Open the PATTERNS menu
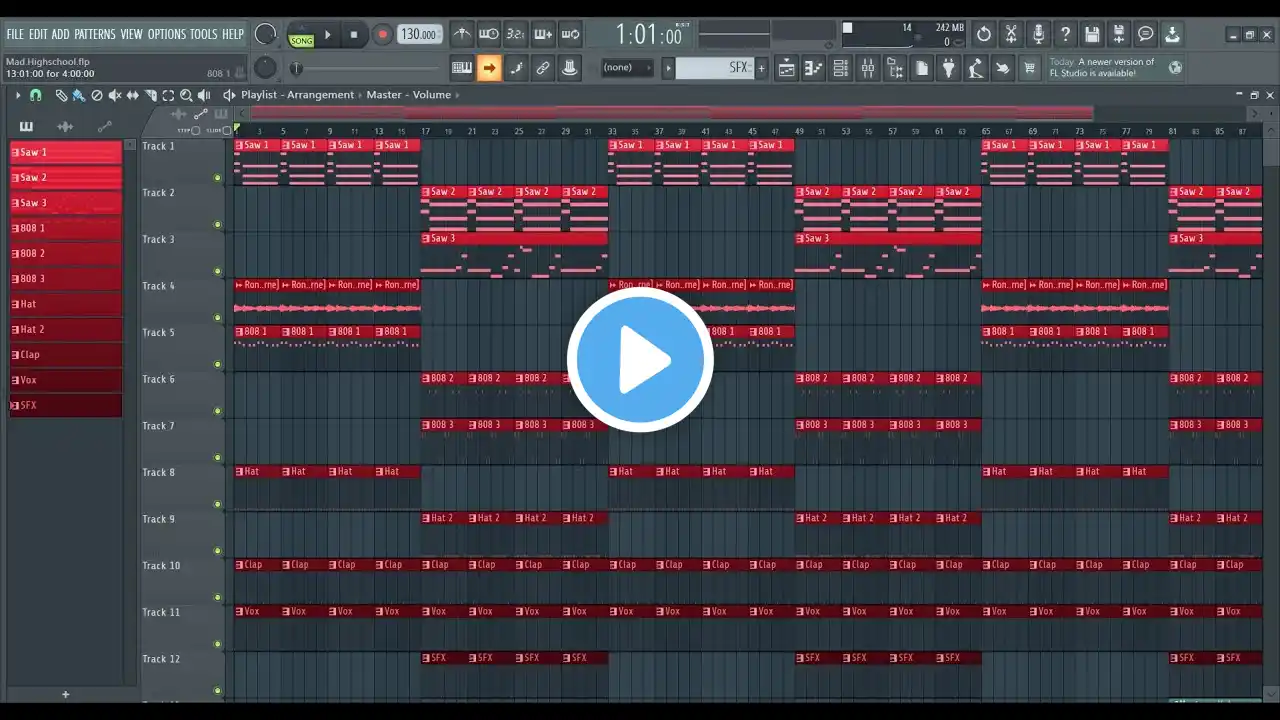The height and width of the screenshot is (720, 1280). [94, 34]
